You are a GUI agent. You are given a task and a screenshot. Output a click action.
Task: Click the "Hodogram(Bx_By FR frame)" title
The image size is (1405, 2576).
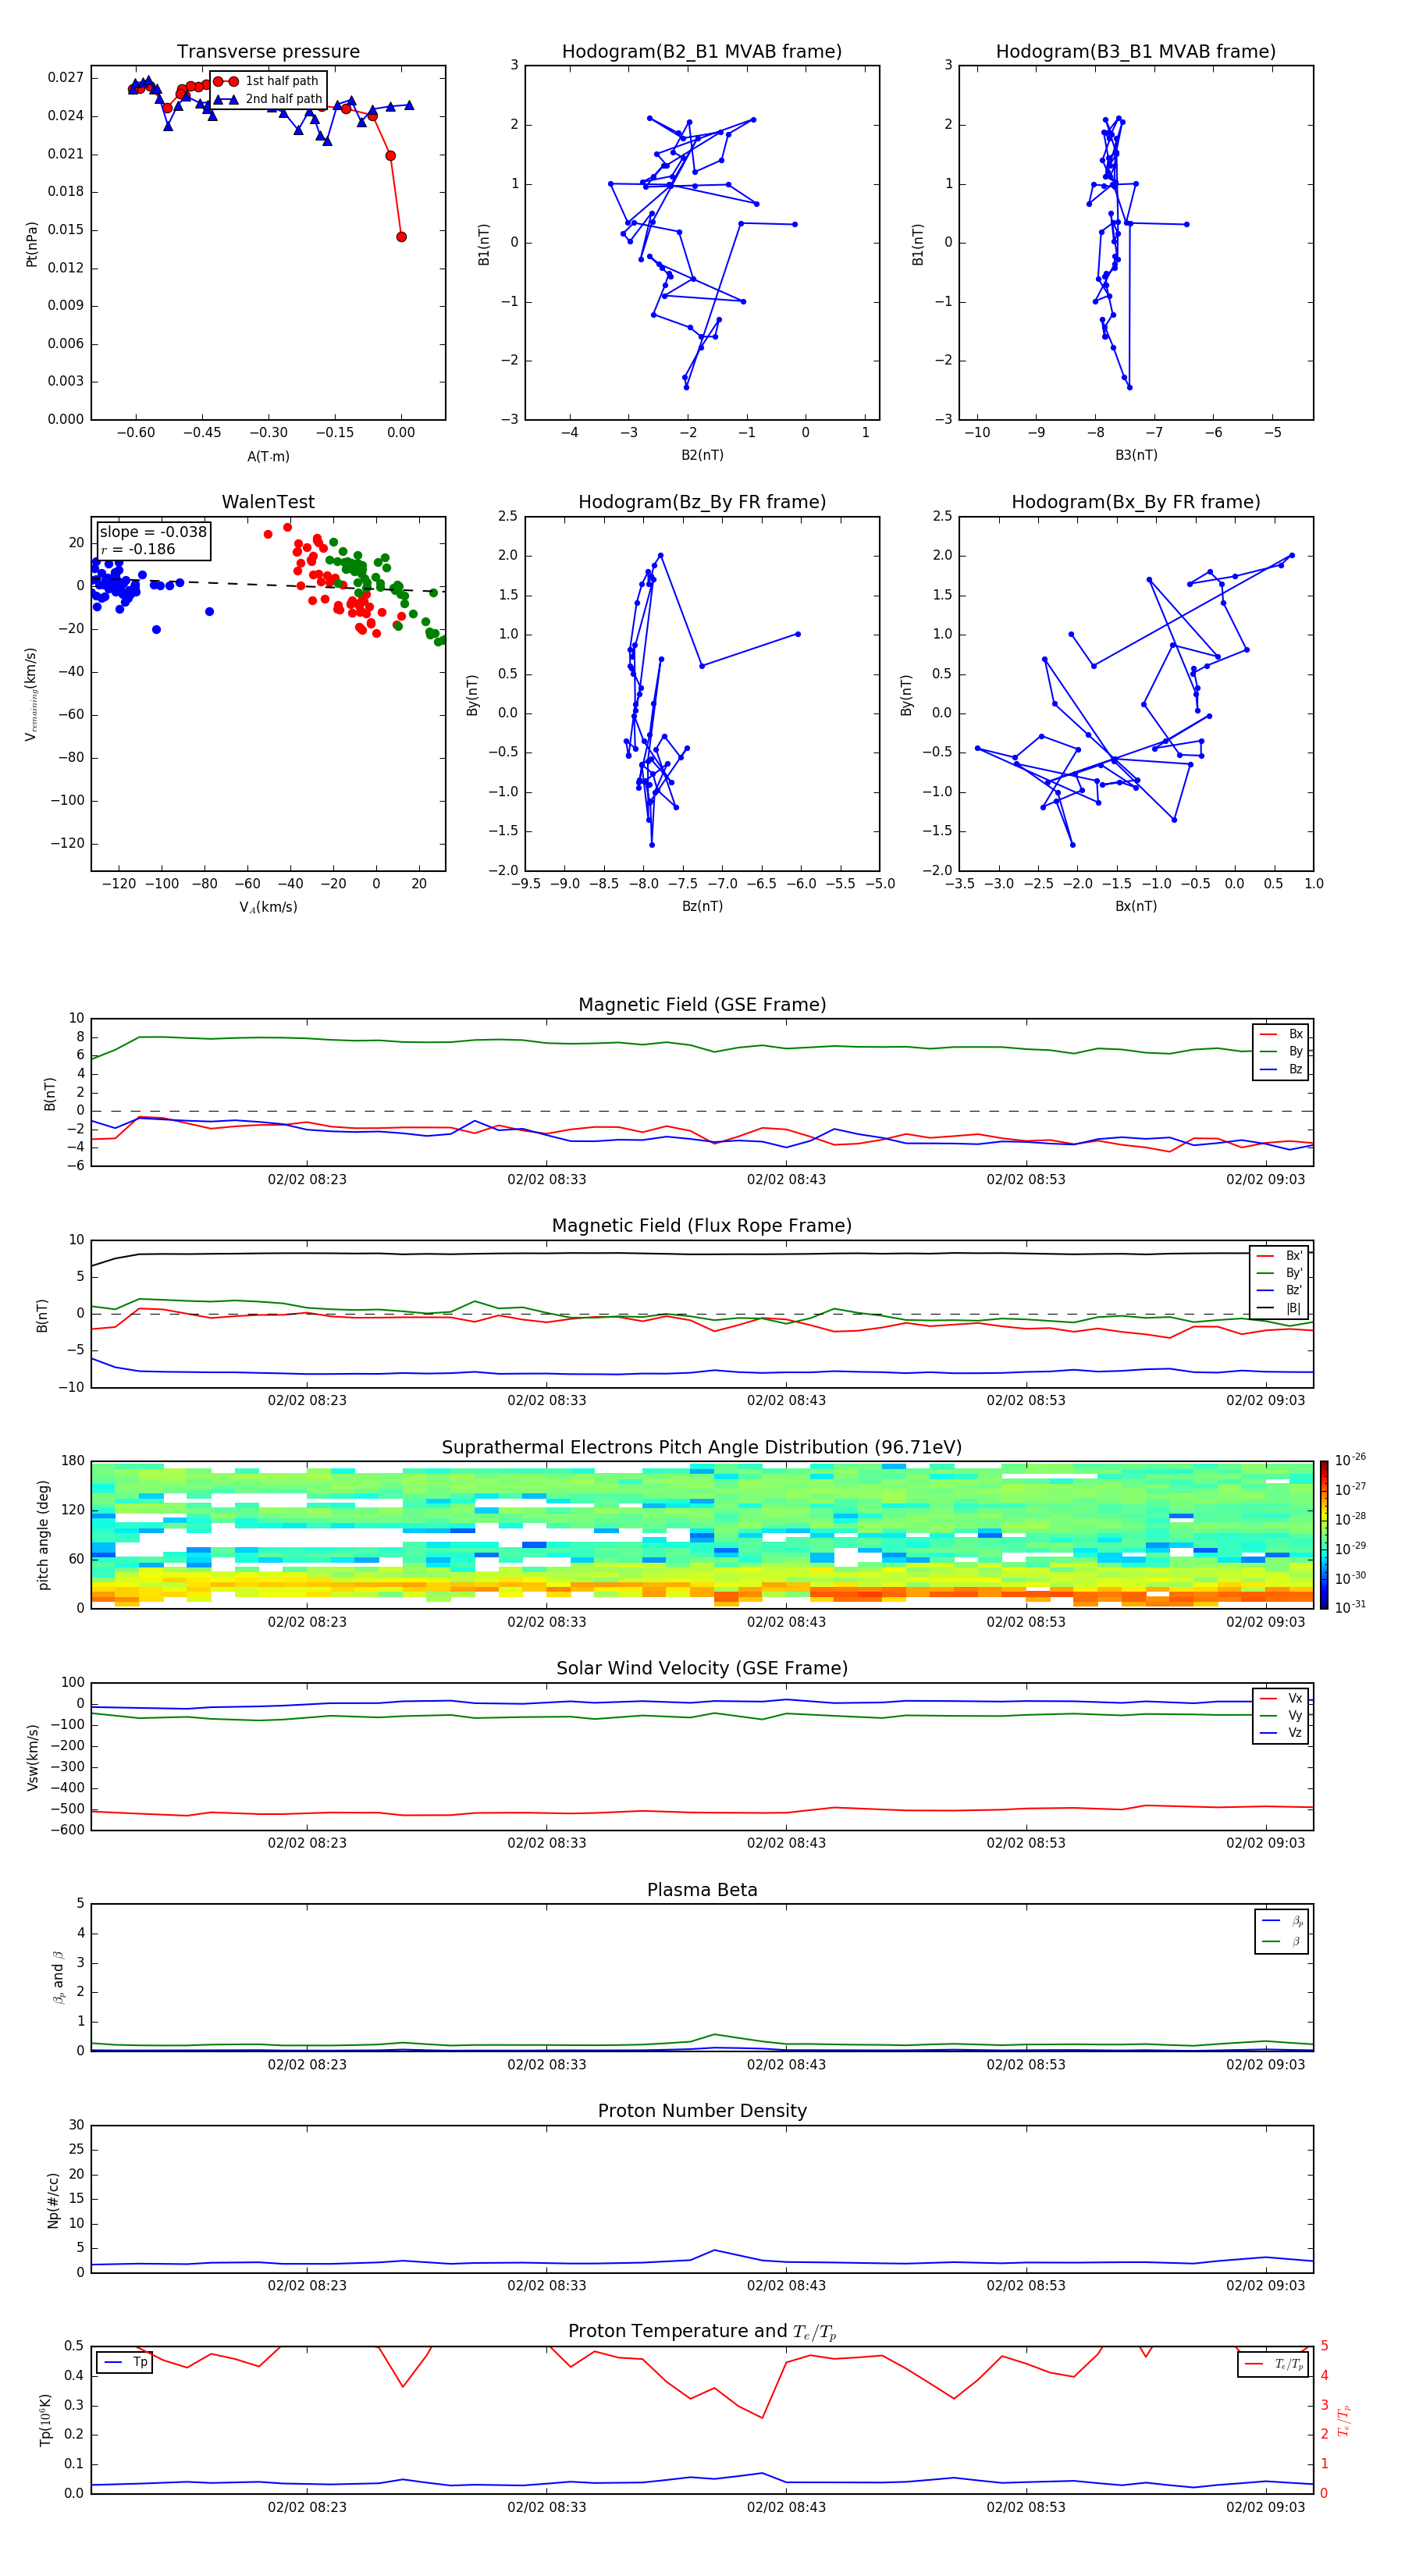pos(1136,502)
